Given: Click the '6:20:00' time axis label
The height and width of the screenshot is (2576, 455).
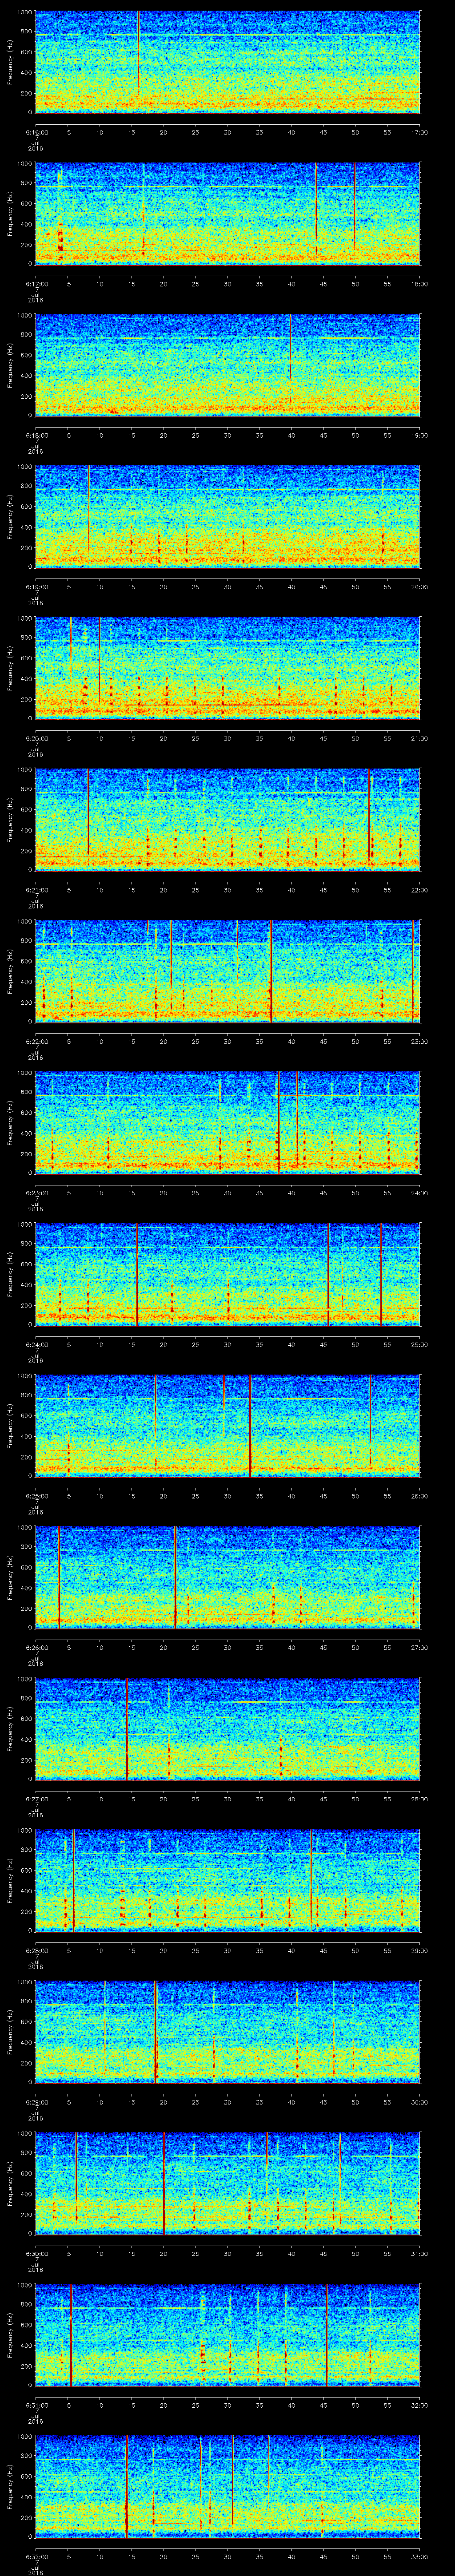Looking at the screenshot, I should tap(36, 738).
